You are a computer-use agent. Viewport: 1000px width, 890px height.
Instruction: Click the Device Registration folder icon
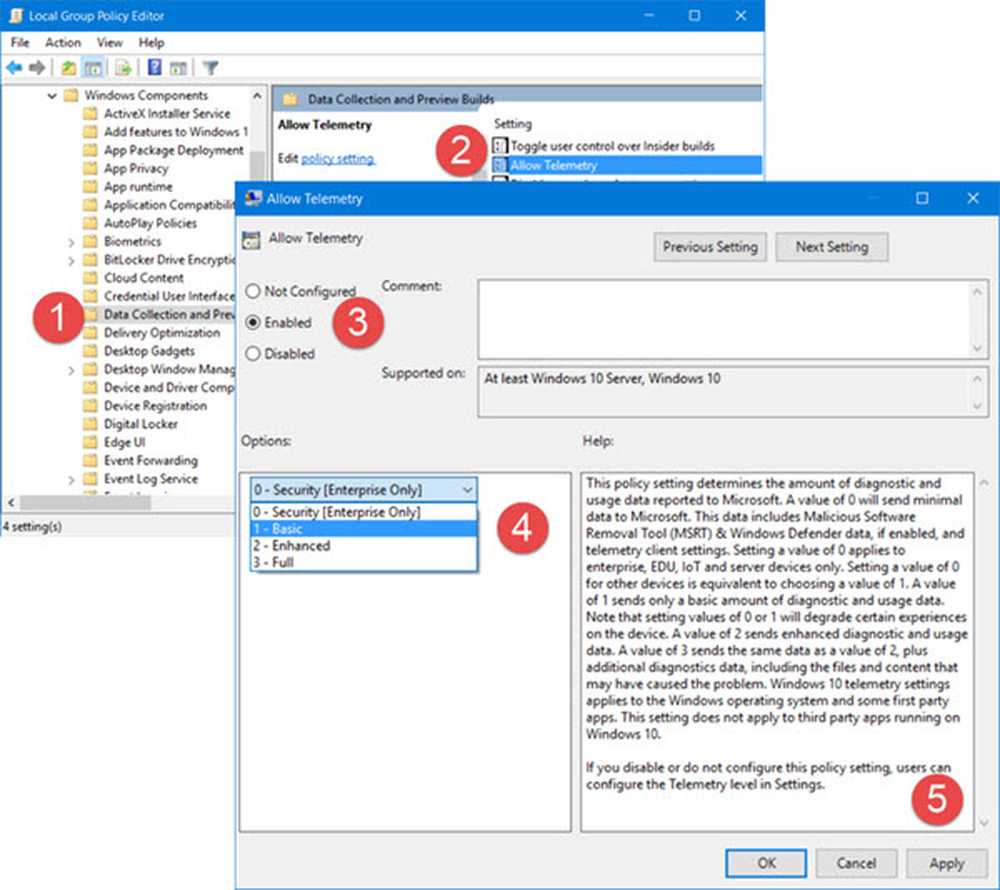(91, 406)
